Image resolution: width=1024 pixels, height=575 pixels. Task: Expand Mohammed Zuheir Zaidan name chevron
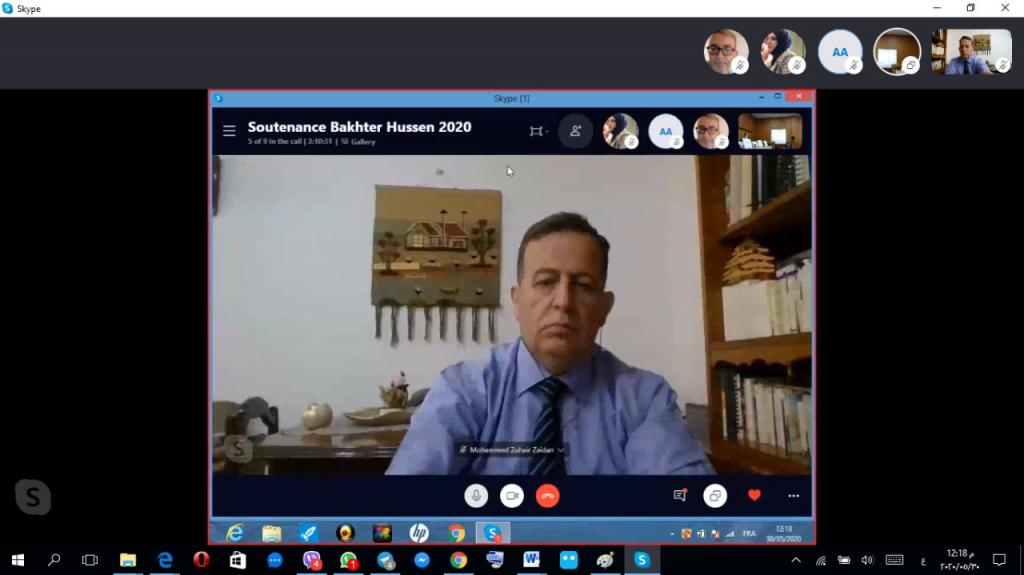[561, 450]
